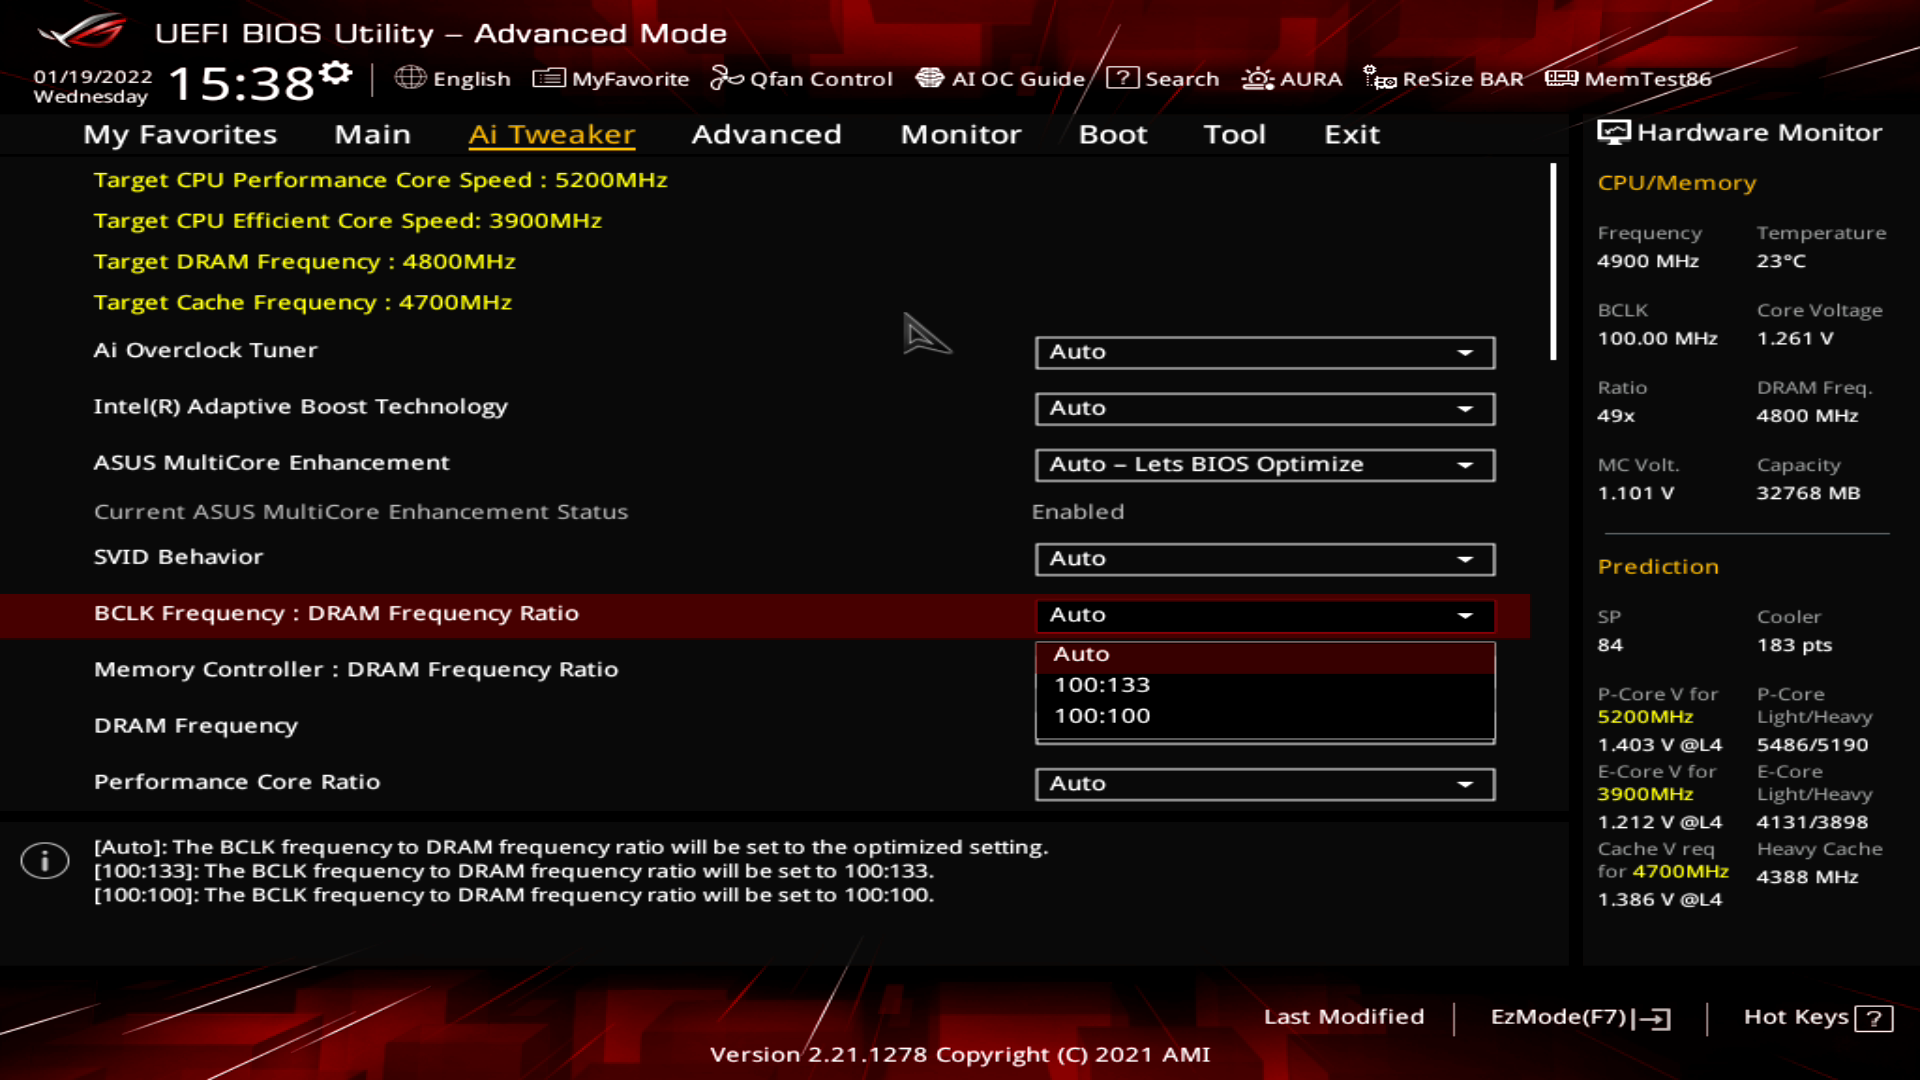Image resolution: width=1920 pixels, height=1080 pixels.
Task: Click the info icon near the help text
Action: (44, 860)
